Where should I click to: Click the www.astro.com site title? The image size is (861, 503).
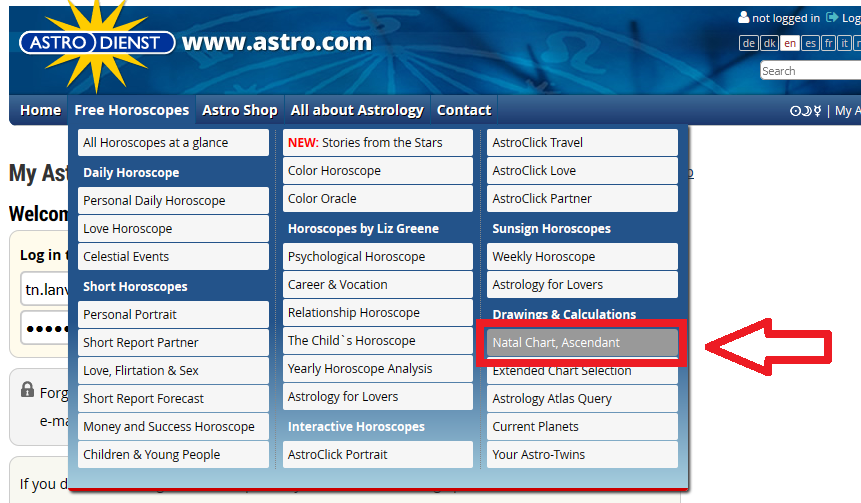(x=277, y=42)
